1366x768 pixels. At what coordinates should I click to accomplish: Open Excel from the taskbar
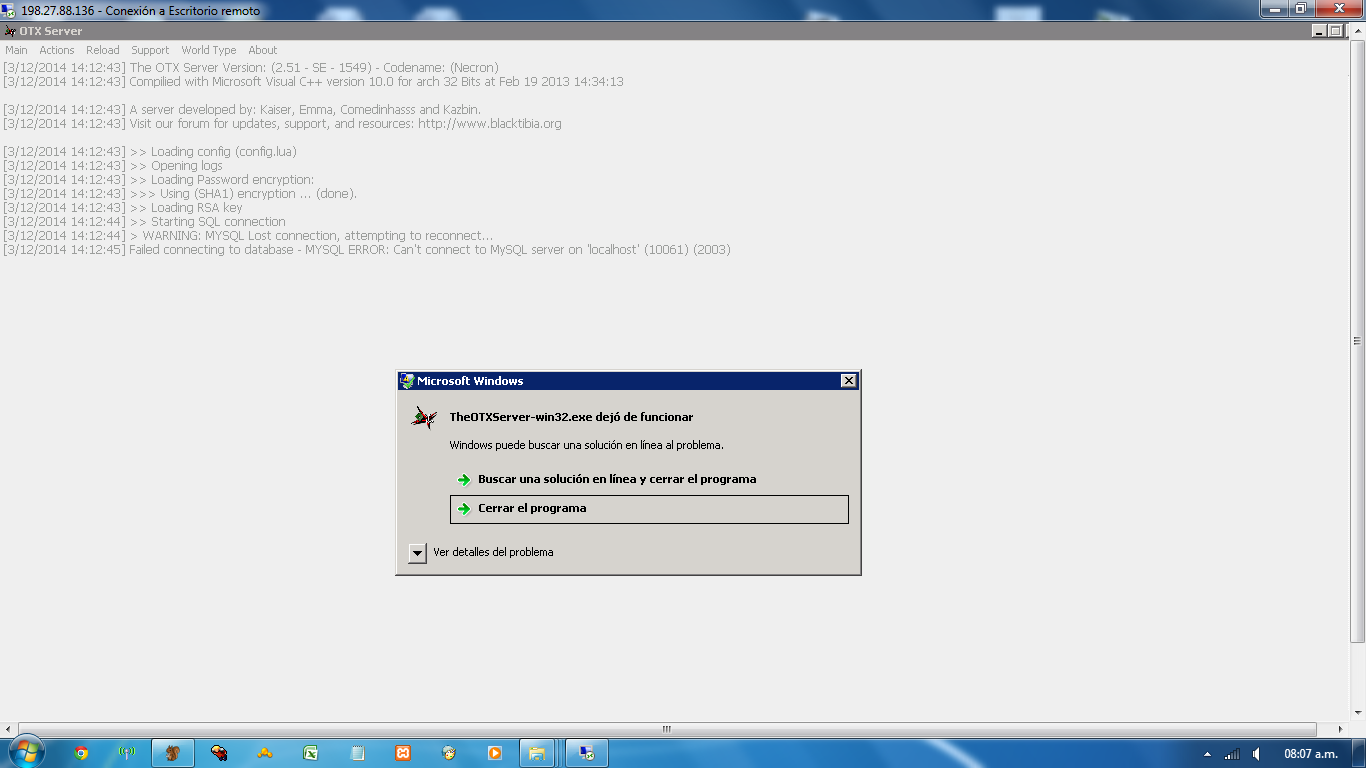coord(311,753)
